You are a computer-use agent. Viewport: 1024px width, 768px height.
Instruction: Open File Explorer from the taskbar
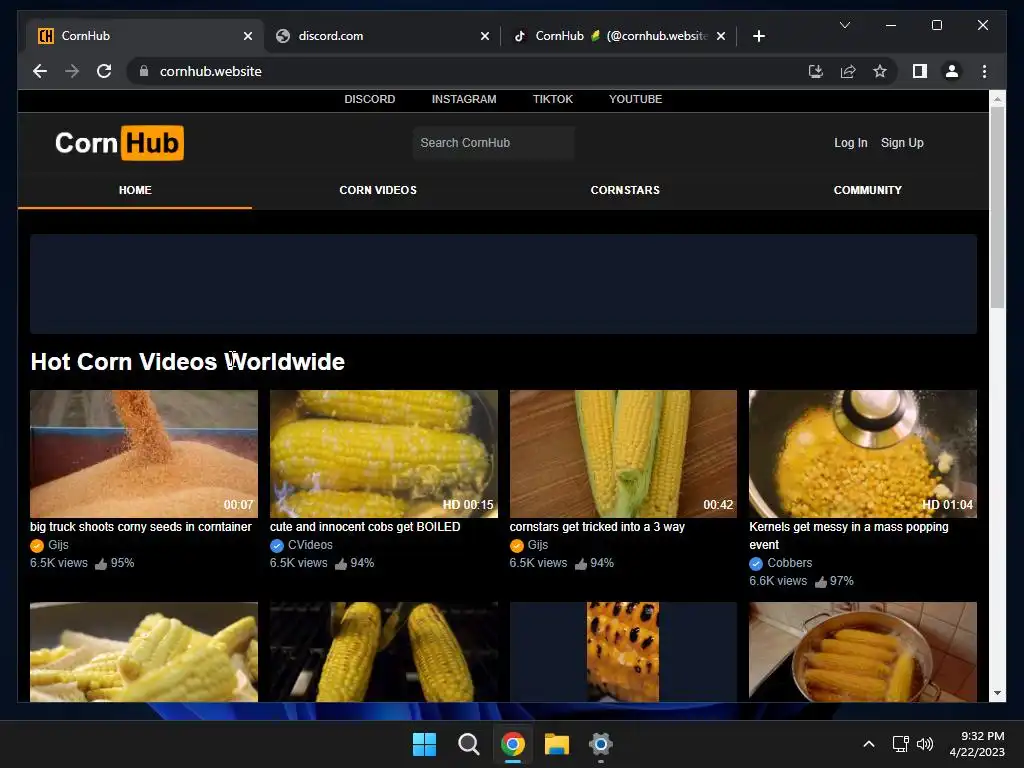pyautogui.click(x=557, y=744)
